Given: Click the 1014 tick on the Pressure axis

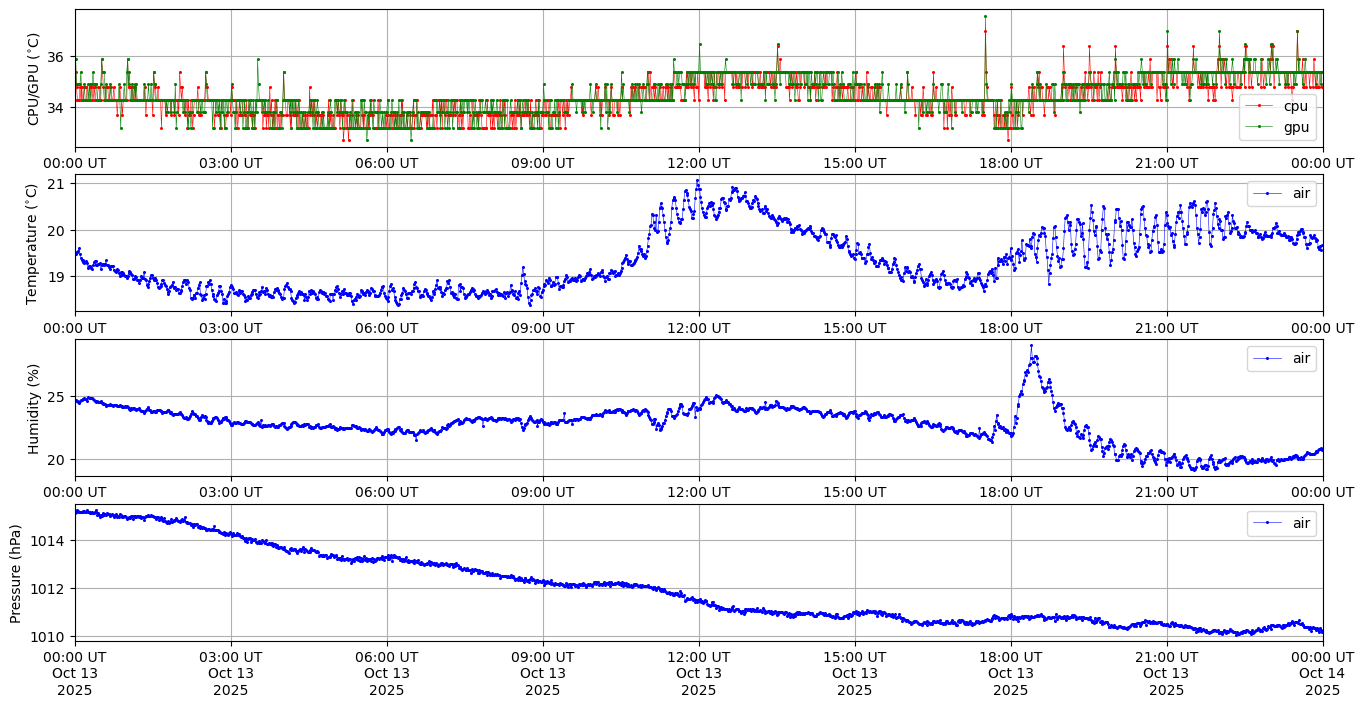Looking at the screenshot, I should [x=50, y=541].
